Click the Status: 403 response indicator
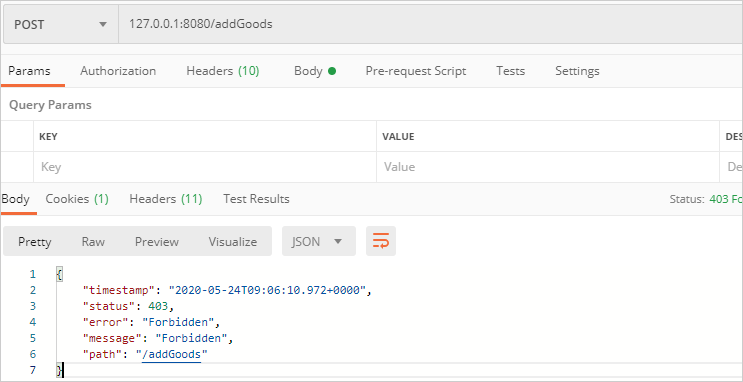 [706, 199]
